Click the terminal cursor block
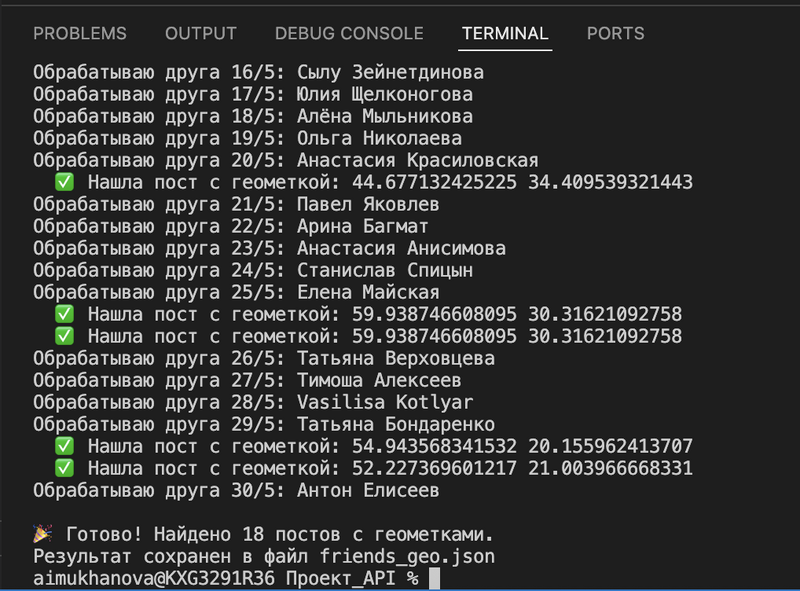800x591 pixels. point(437,578)
